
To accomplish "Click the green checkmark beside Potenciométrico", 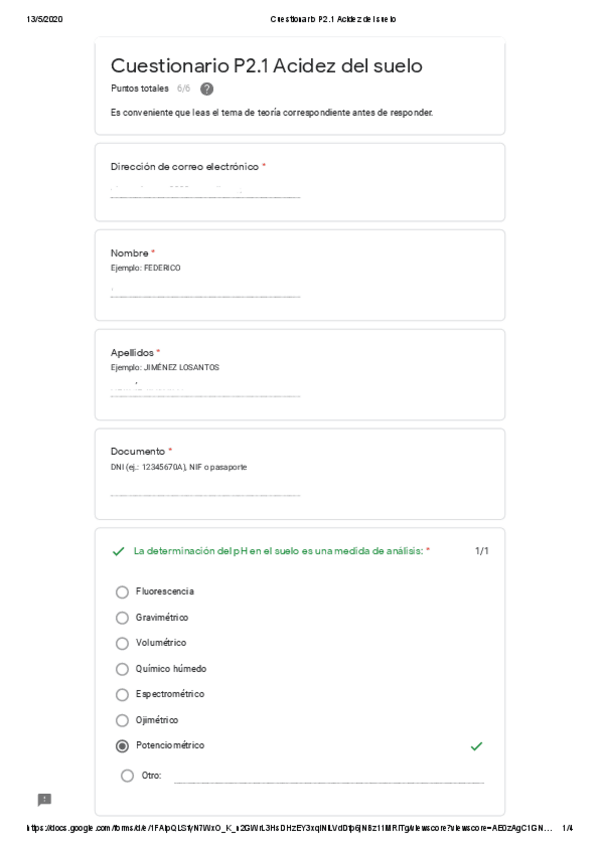I will tap(476, 746).
